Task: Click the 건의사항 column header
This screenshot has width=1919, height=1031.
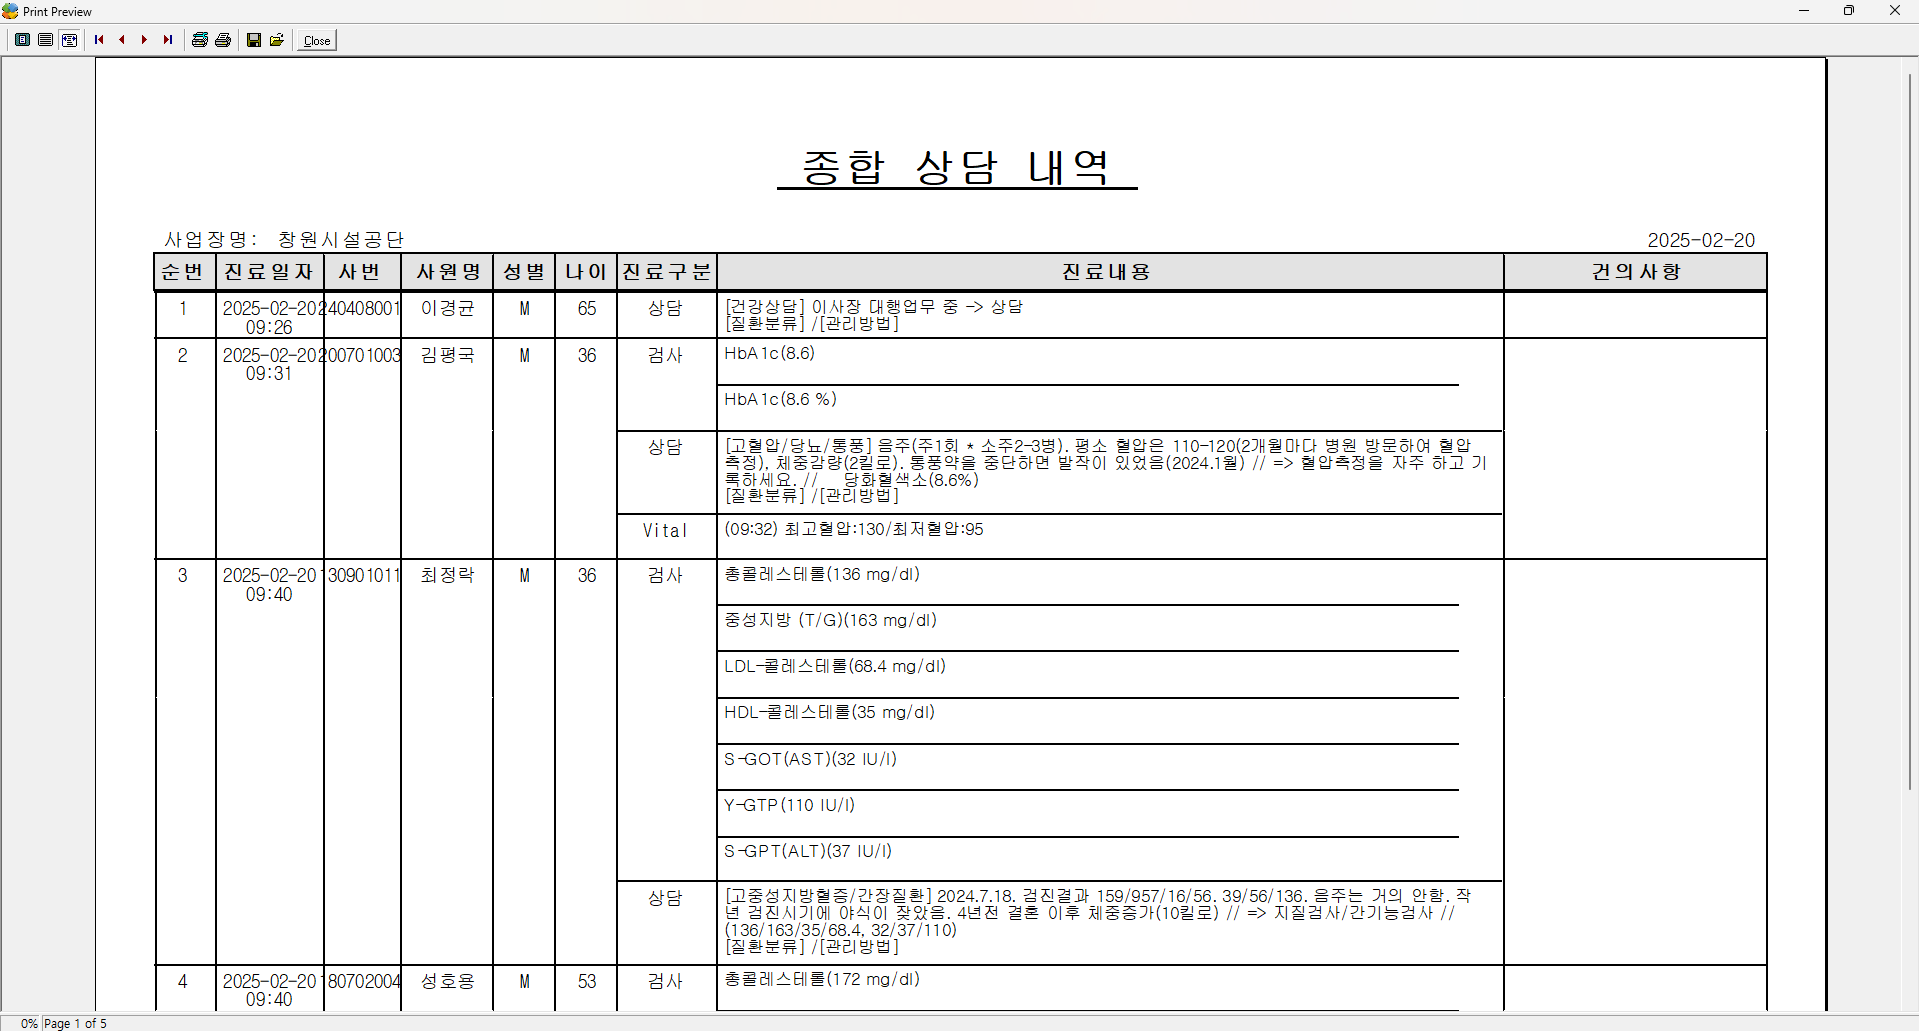Action: click(1636, 272)
